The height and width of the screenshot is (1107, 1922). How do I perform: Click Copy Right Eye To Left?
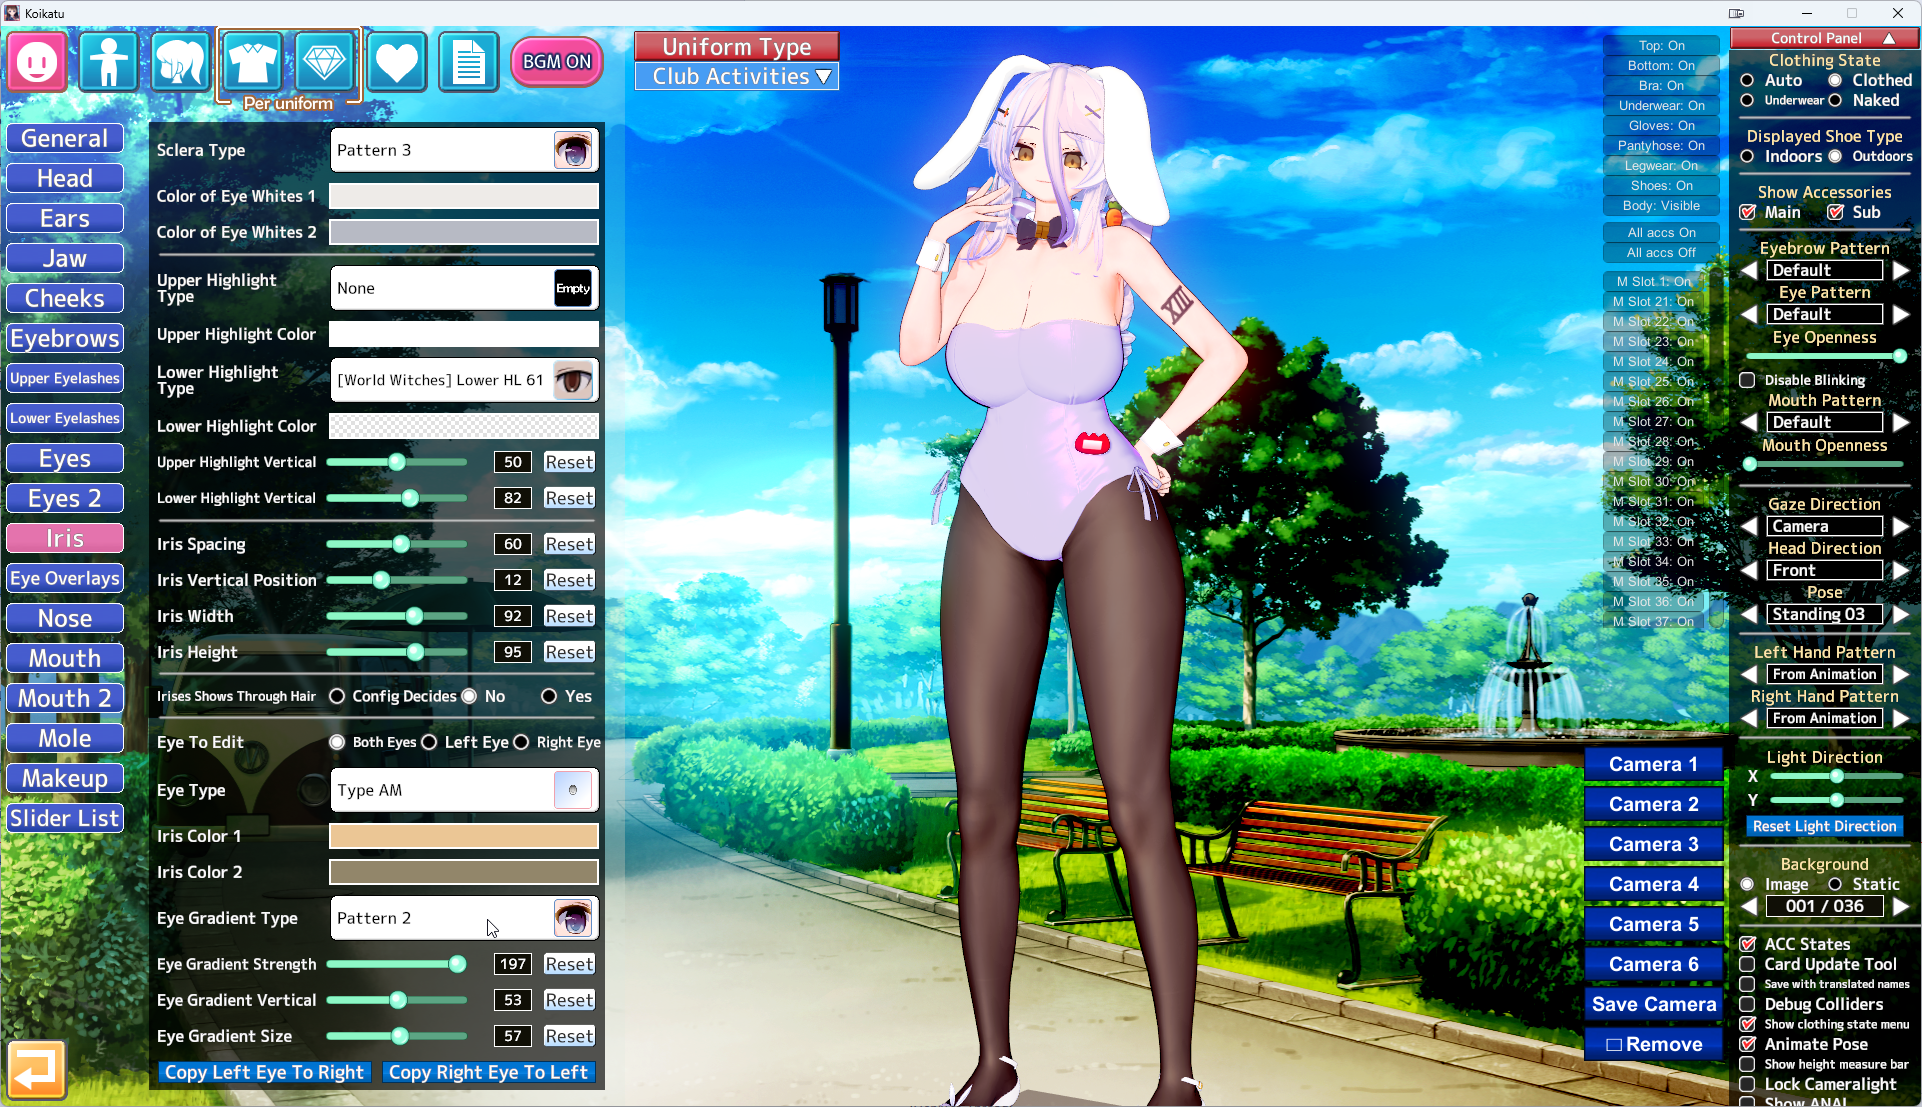click(488, 1072)
